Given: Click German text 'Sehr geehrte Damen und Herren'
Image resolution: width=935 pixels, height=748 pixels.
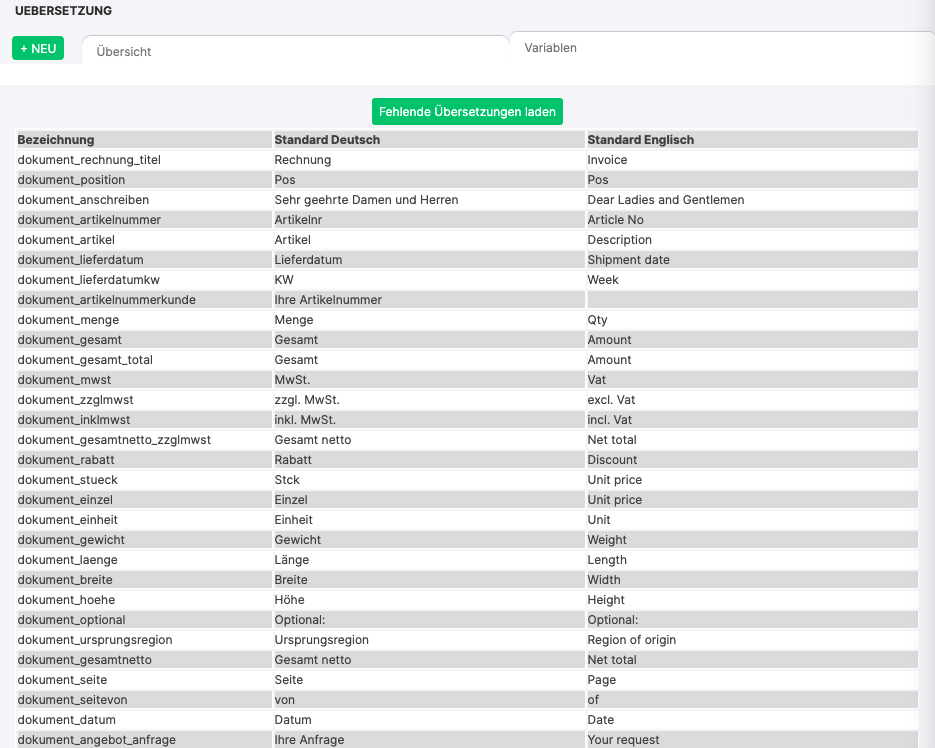Looking at the screenshot, I should tap(366, 200).
